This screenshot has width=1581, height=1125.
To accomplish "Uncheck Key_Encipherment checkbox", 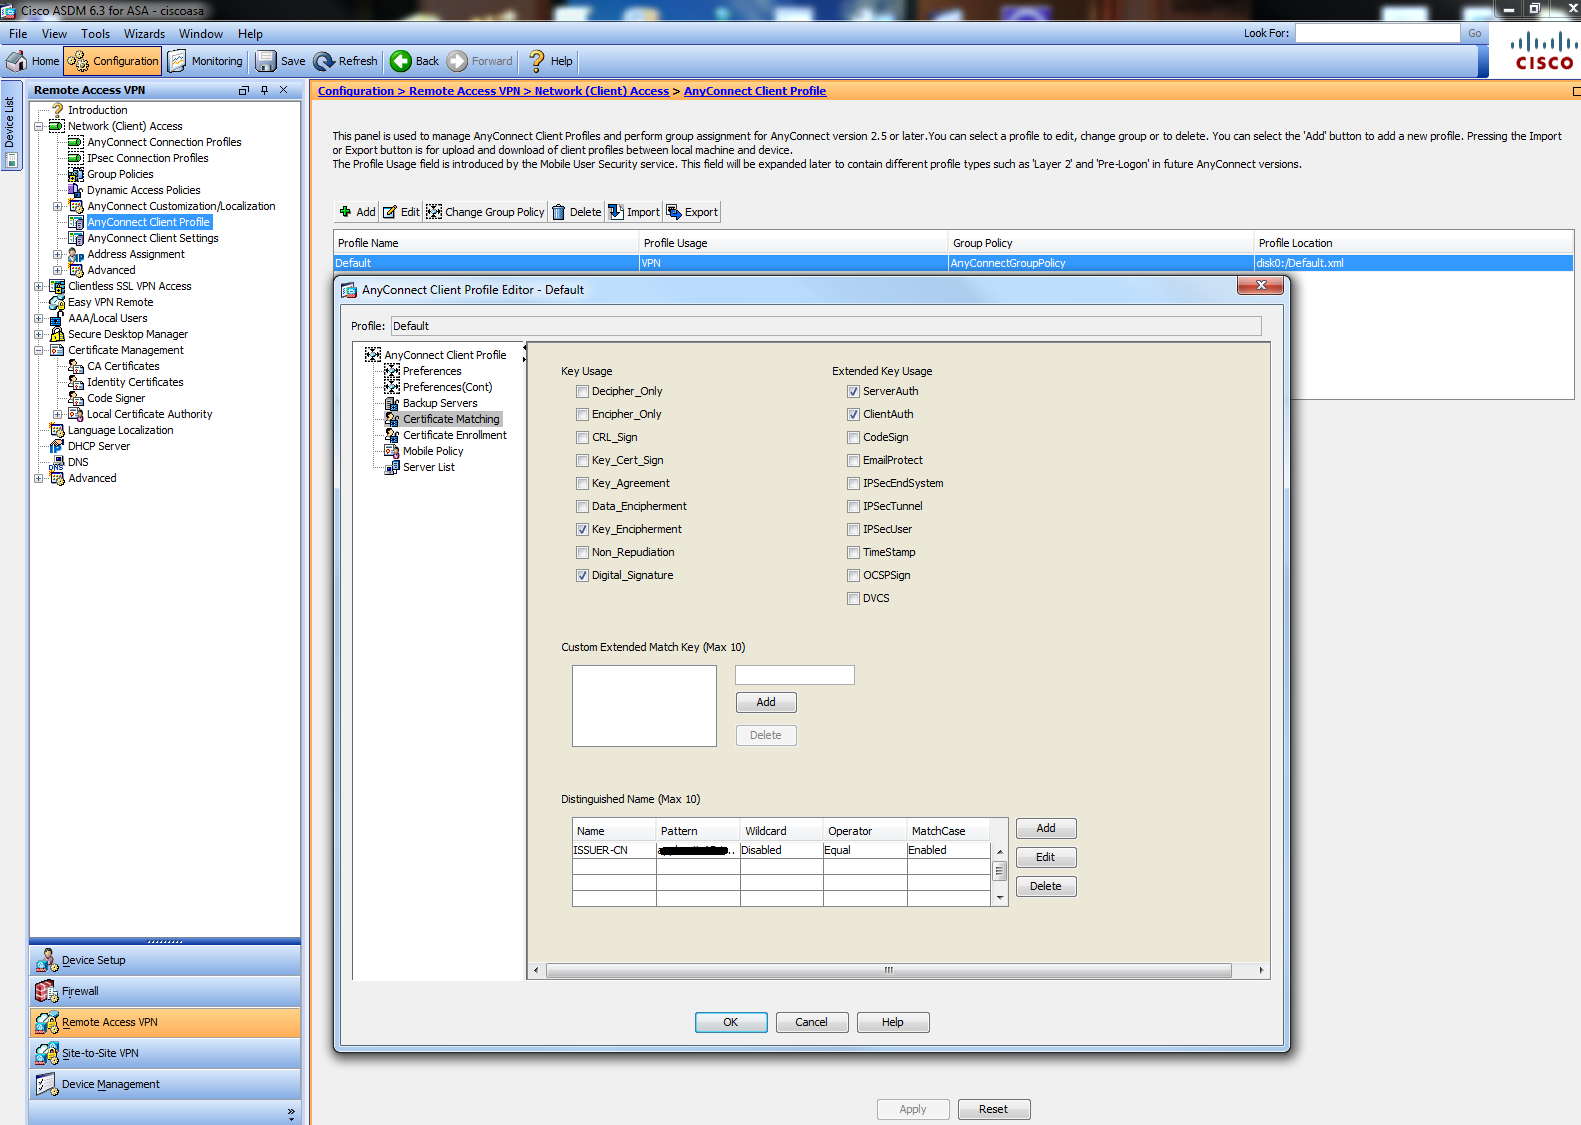I will click(582, 530).
